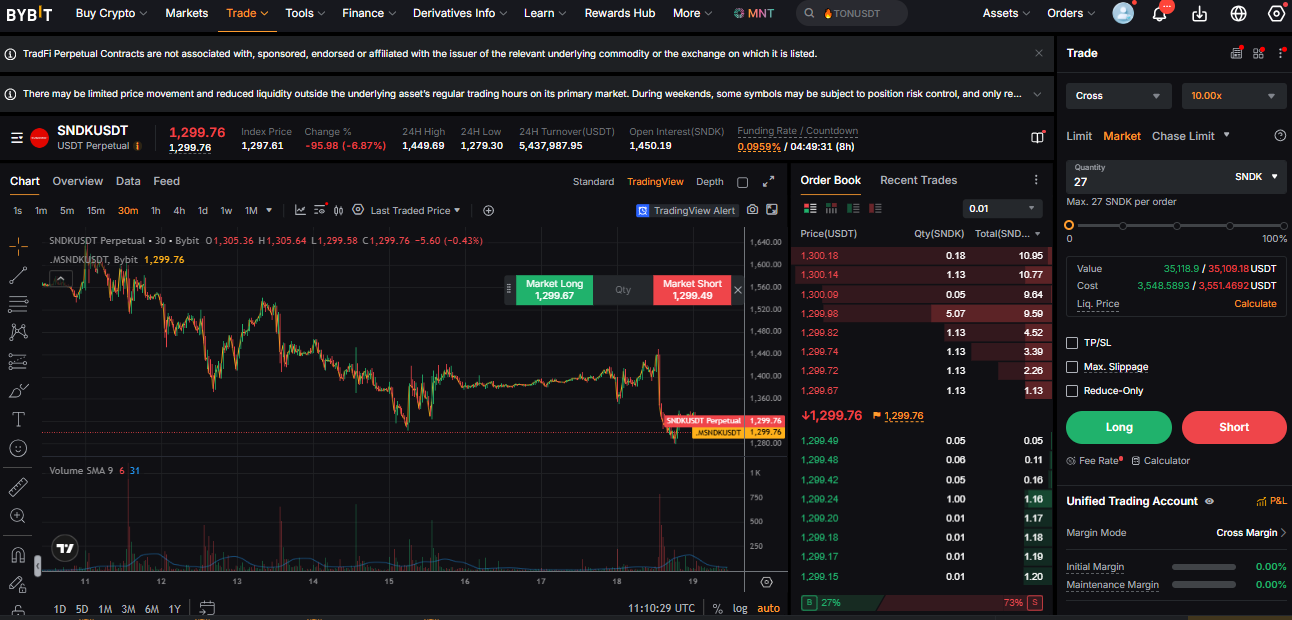Select the ruler measure tool
Viewport: 1292px width, 620px height.
[x=18, y=487]
